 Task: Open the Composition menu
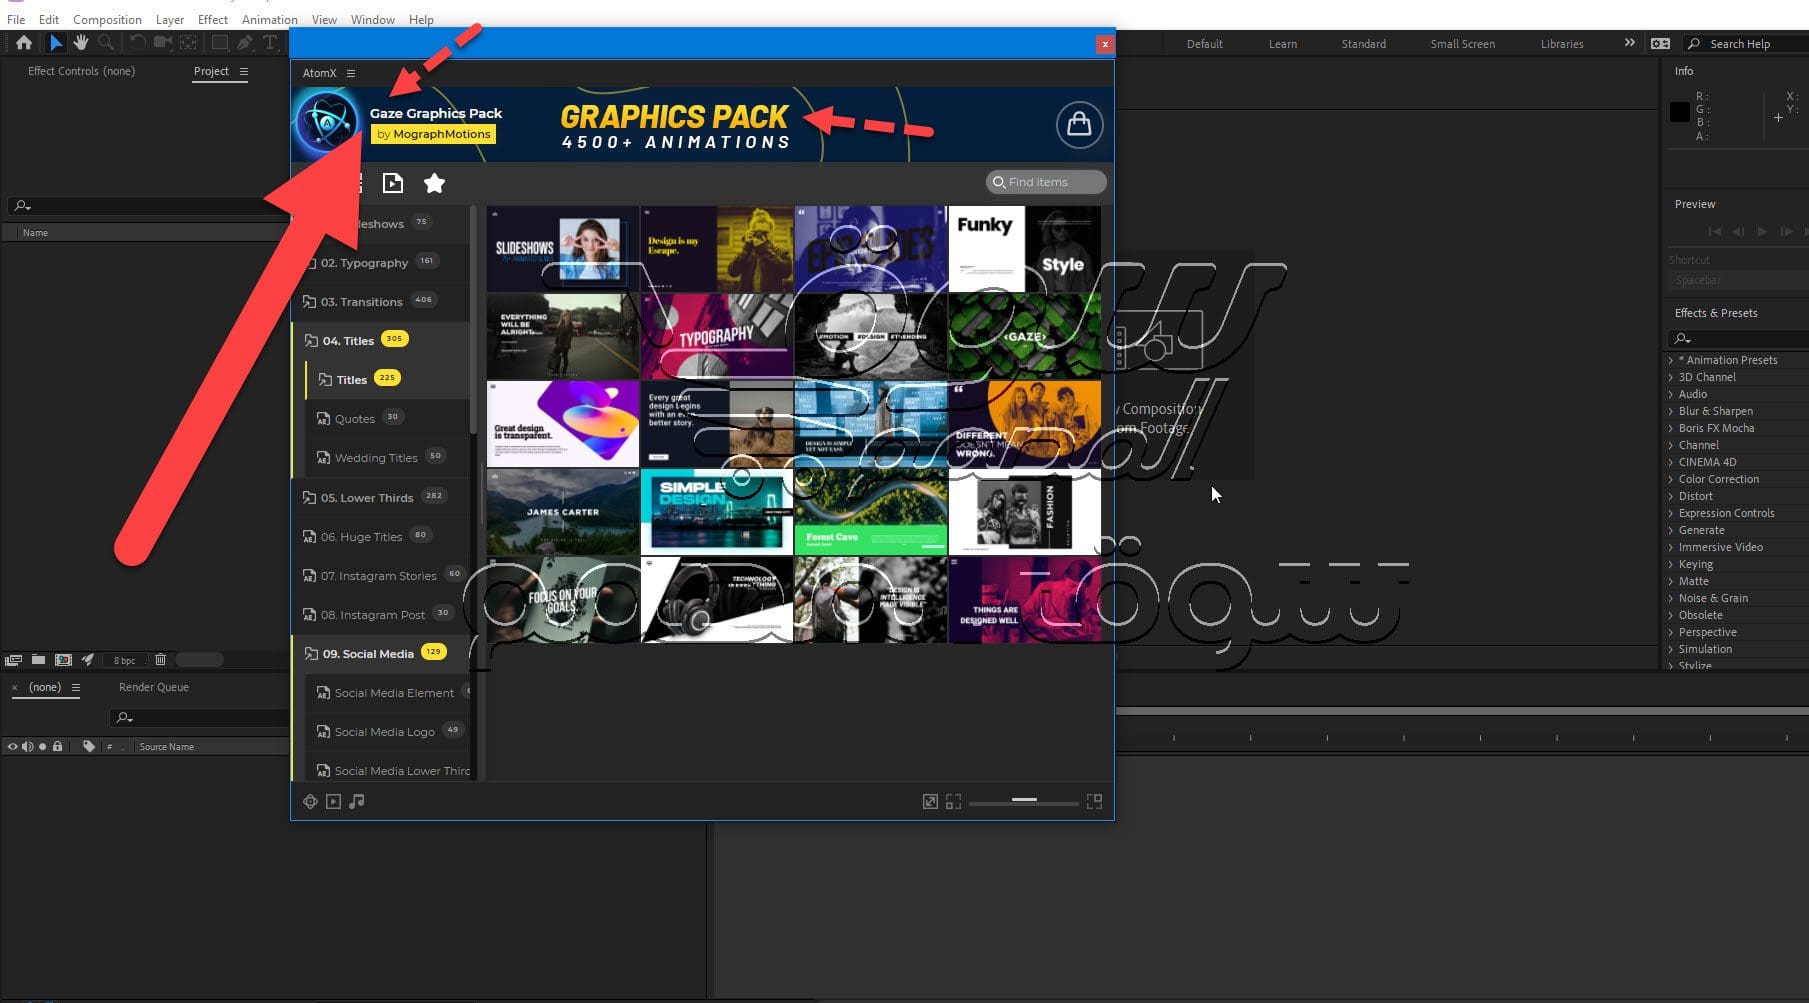(x=107, y=19)
